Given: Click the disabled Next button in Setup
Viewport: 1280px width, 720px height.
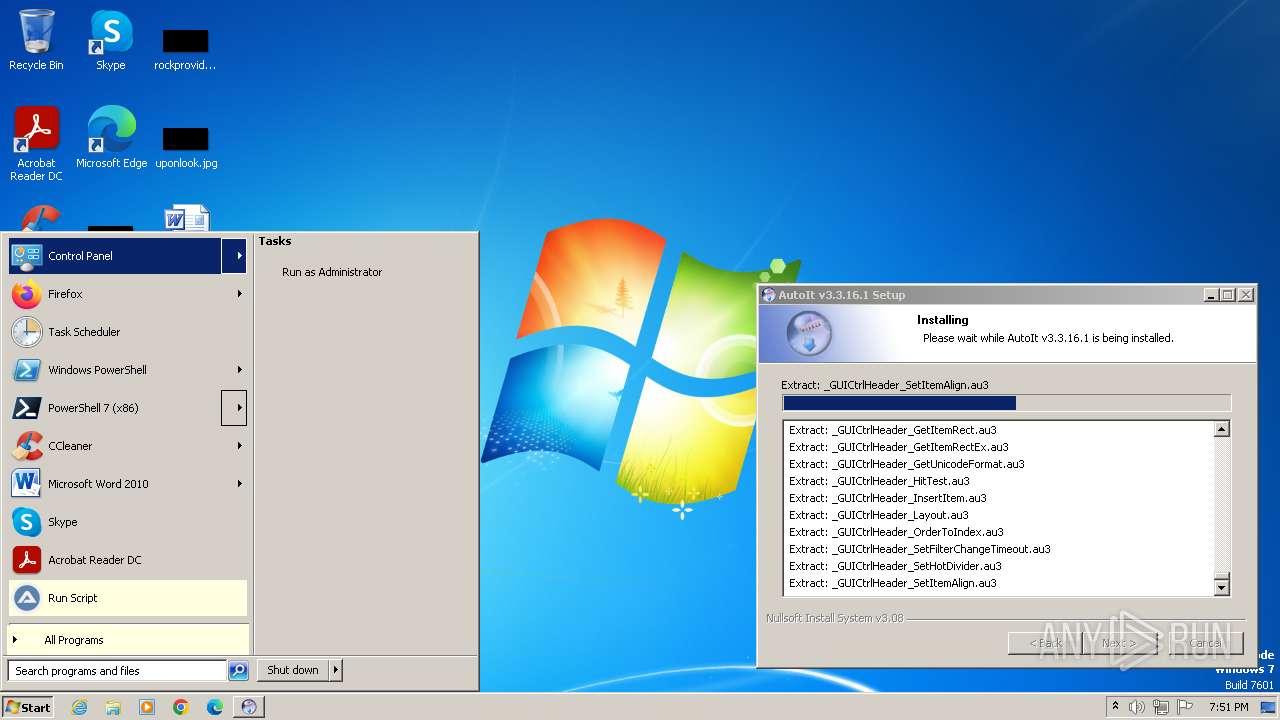Looking at the screenshot, I should [1120, 643].
